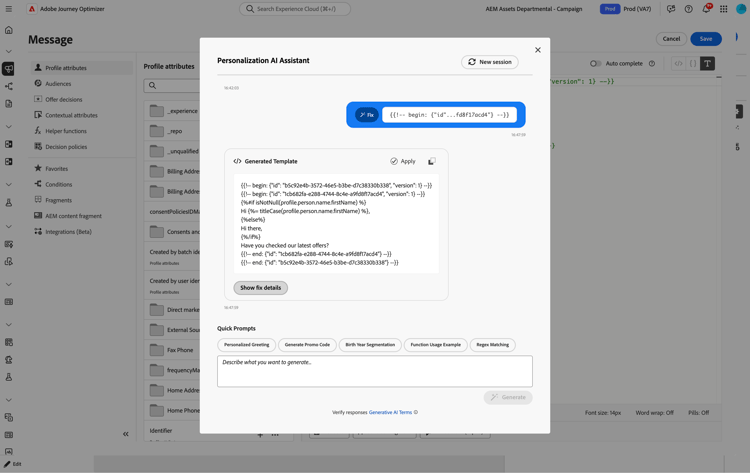Click the Fix pill in the chat message
The image size is (750, 473).
(367, 115)
